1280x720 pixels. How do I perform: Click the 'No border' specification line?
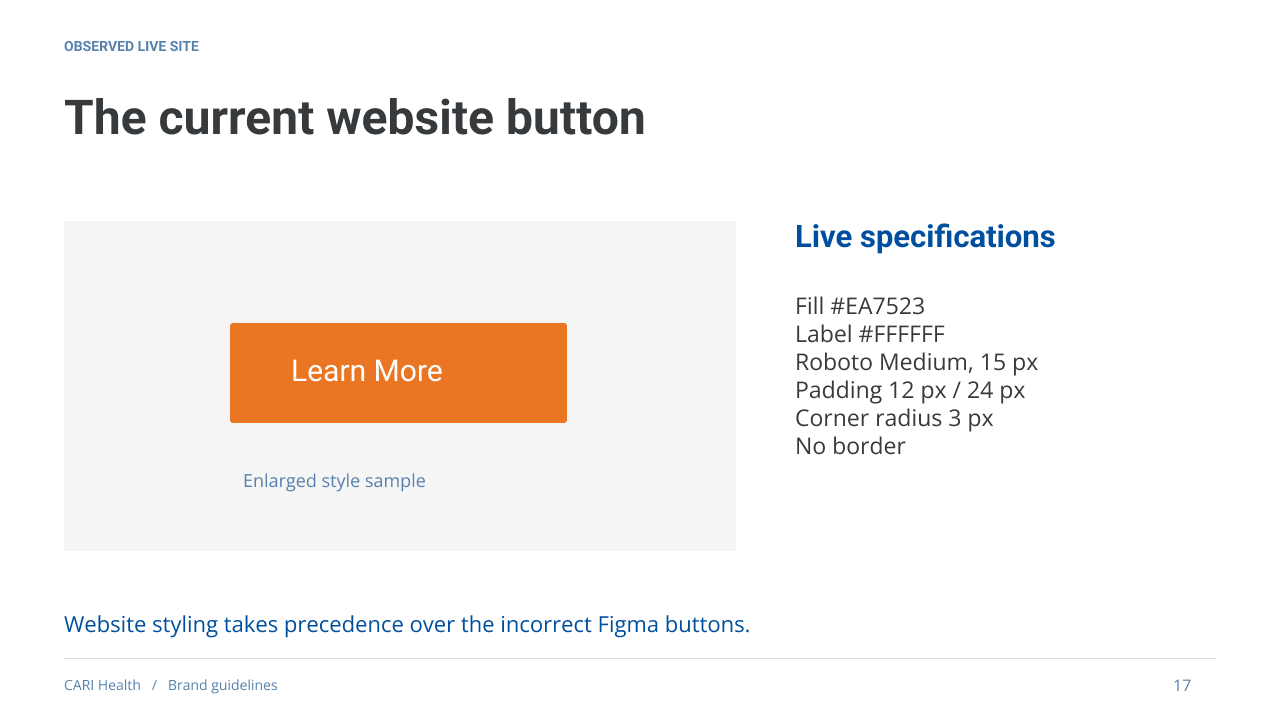(x=850, y=446)
